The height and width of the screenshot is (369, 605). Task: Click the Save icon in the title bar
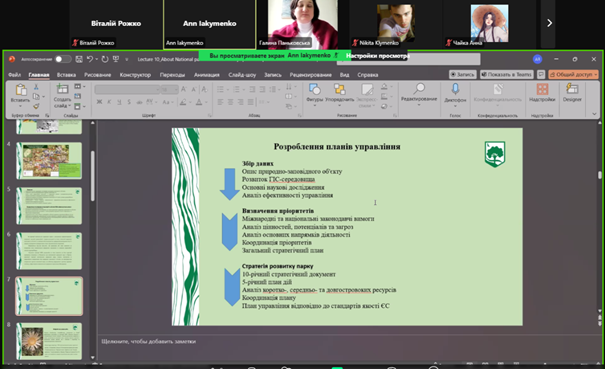[79, 59]
